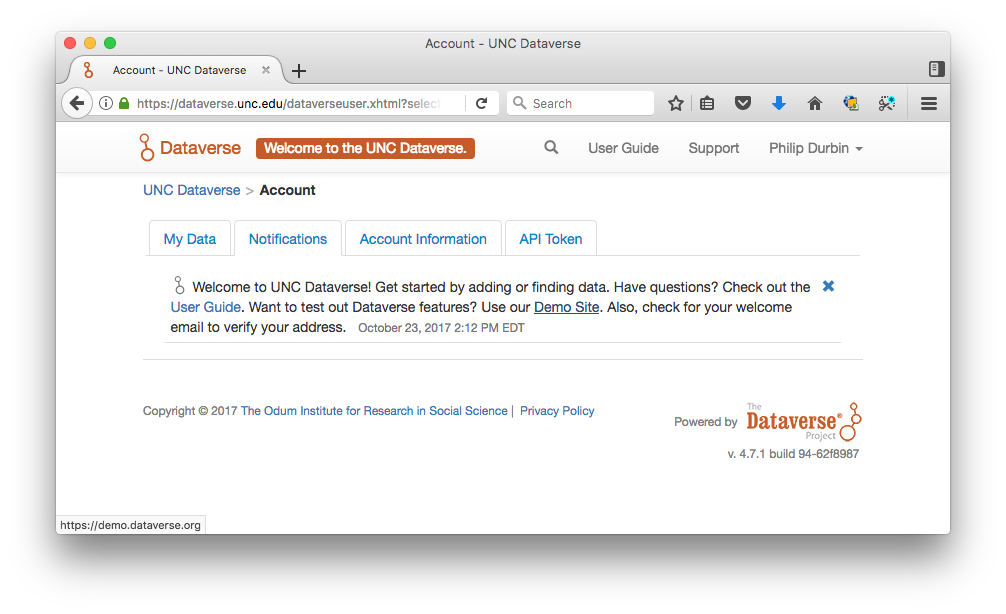This screenshot has width=1006, height=614.
Task: Click the version text v. 4.7.1 build
Action: (793, 454)
